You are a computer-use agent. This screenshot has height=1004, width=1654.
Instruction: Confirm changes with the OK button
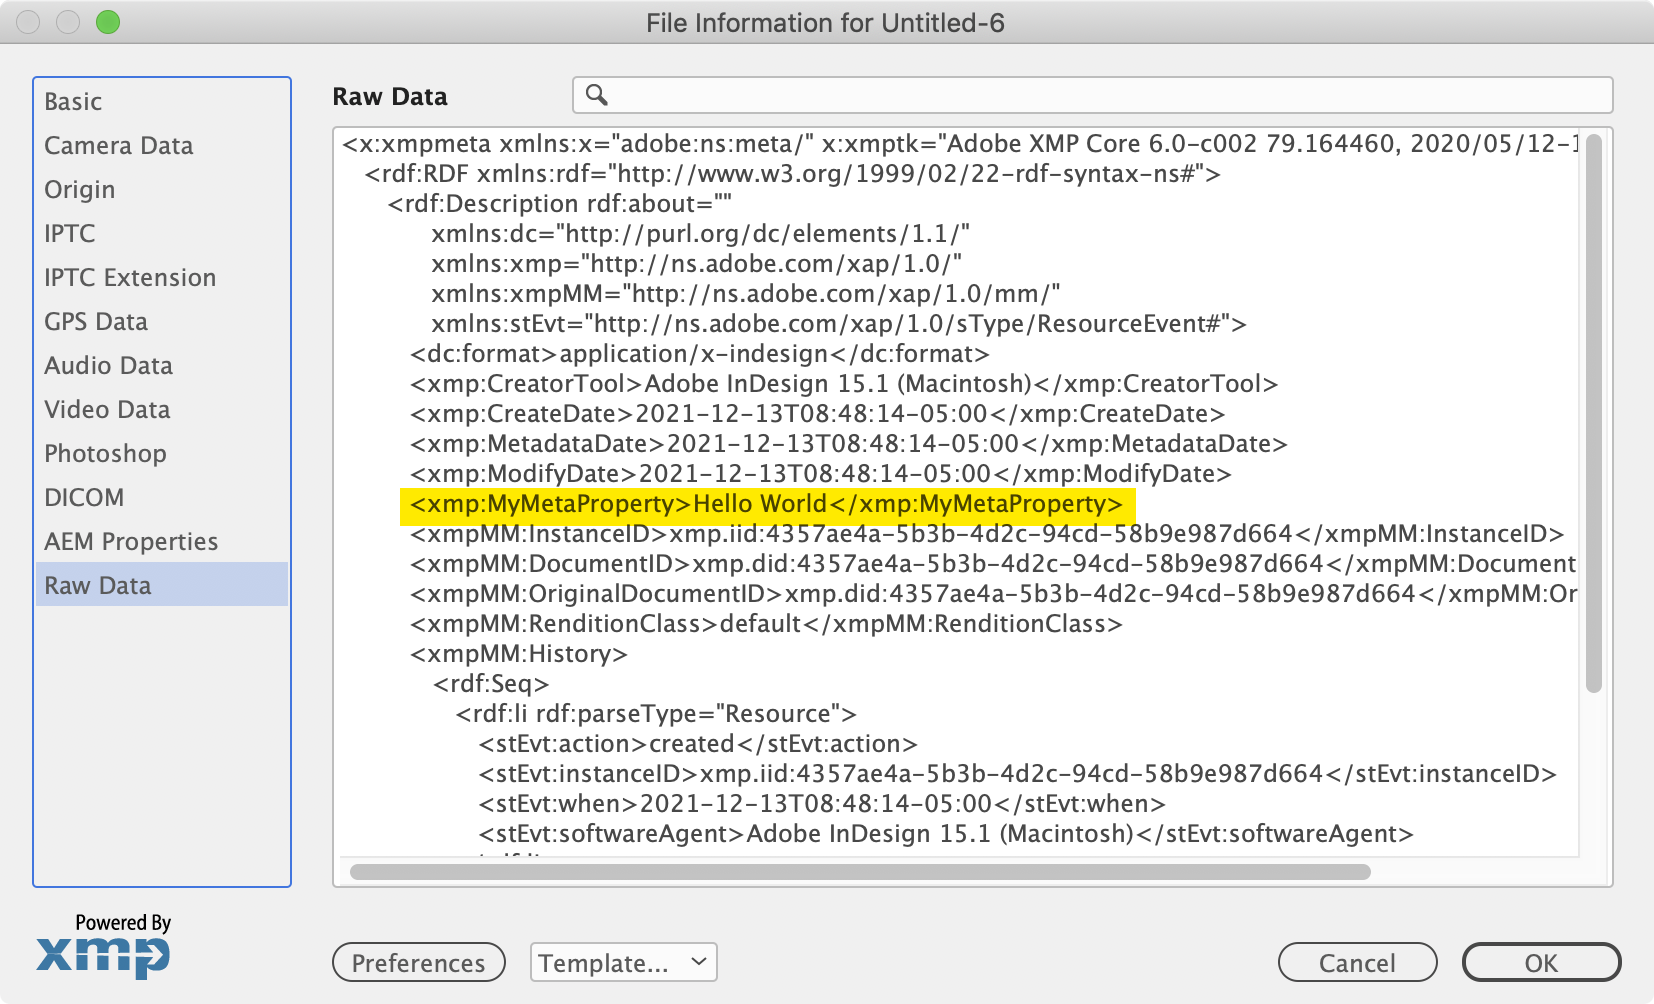coord(1541,962)
